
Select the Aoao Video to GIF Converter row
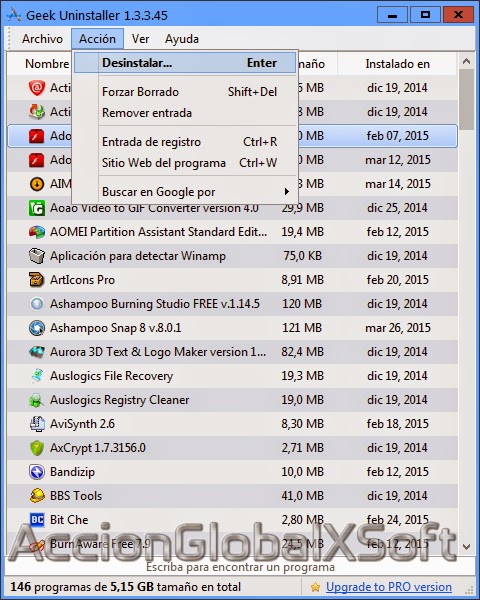point(232,208)
